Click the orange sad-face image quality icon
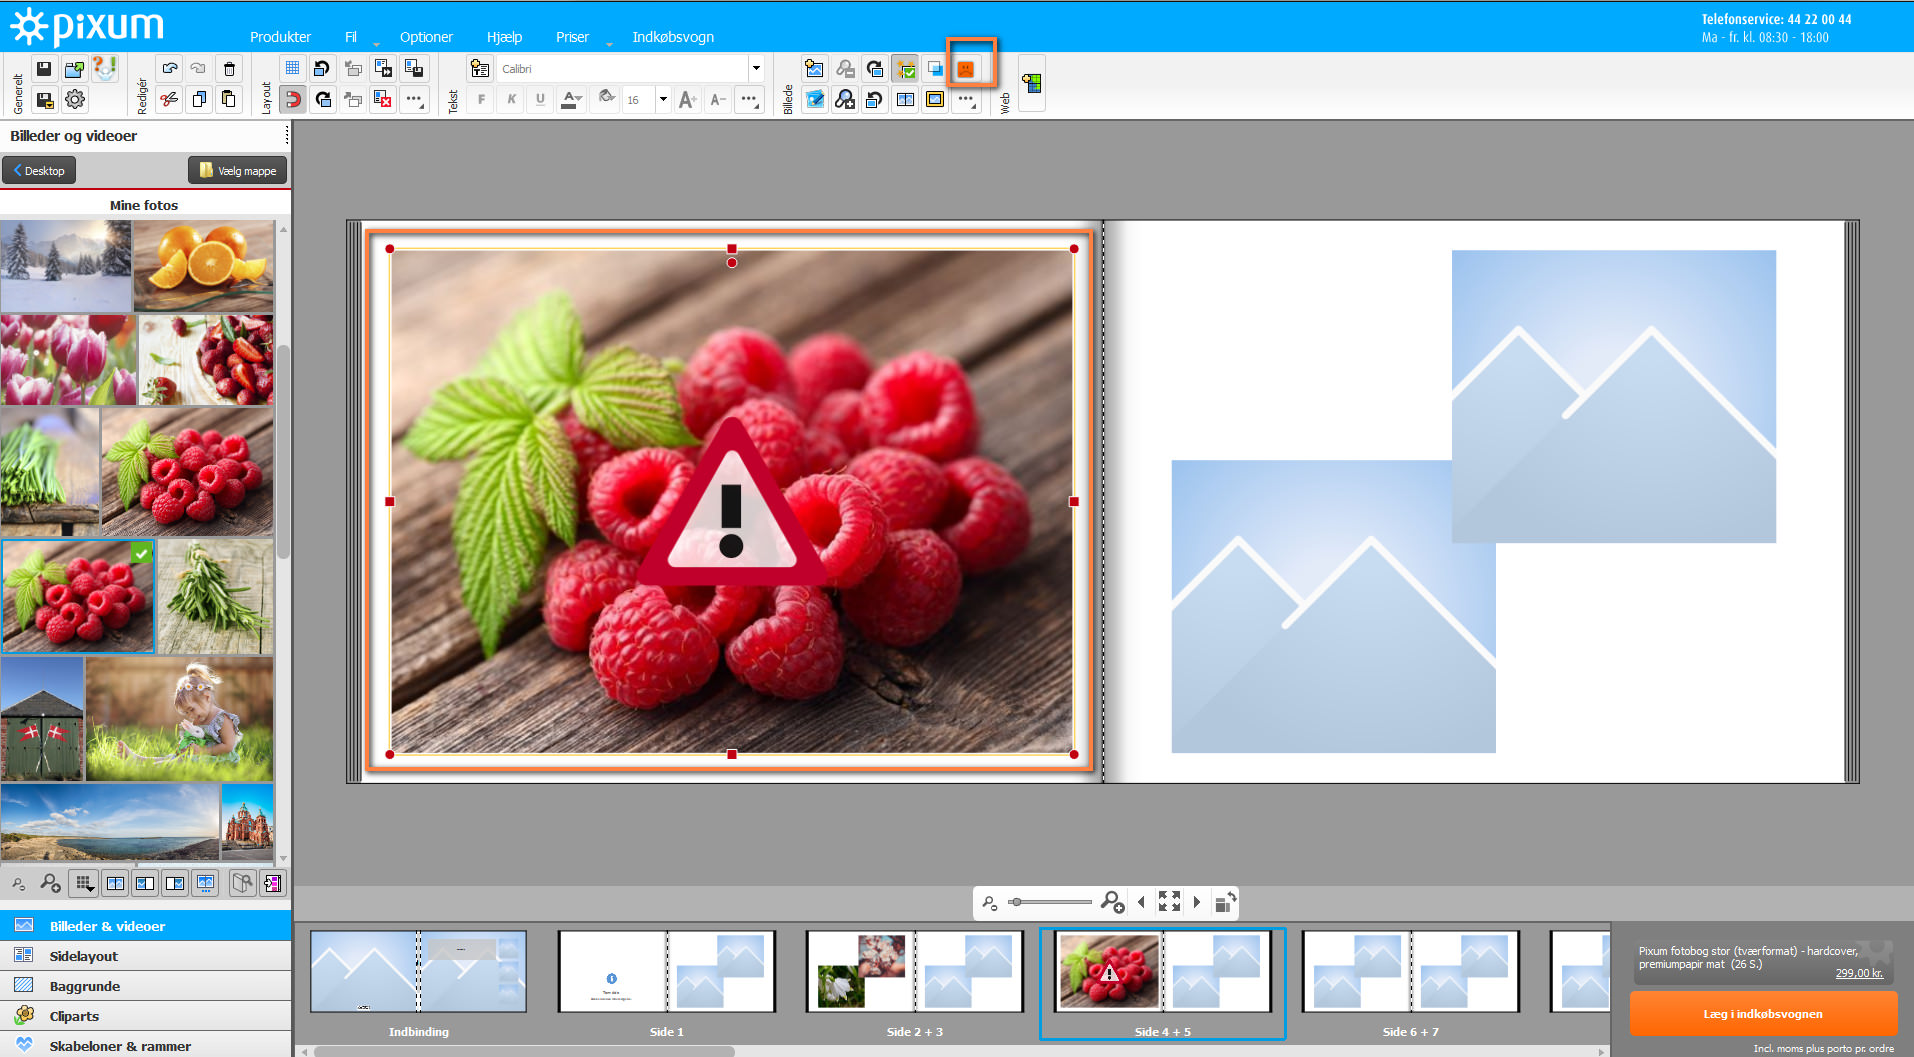Viewport: 1914px width, 1057px height. point(965,69)
